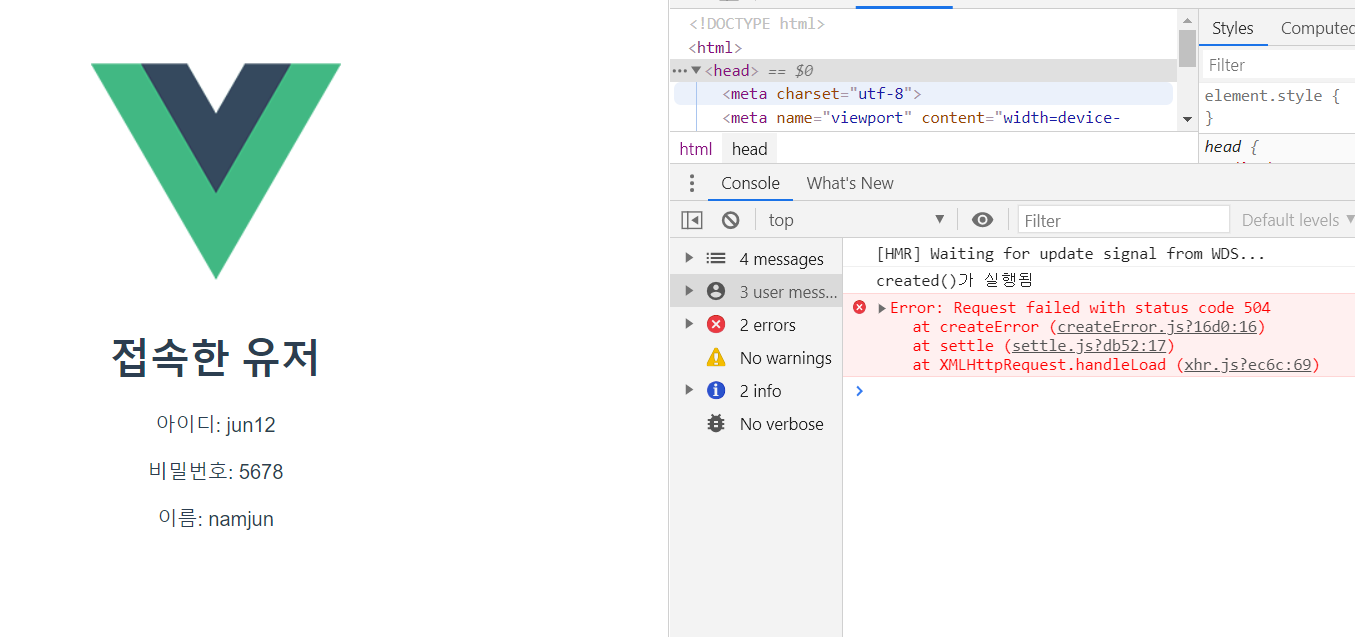Open the Computed tab
The width and height of the screenshot is (1355, 637).
tap(1317, 28)
